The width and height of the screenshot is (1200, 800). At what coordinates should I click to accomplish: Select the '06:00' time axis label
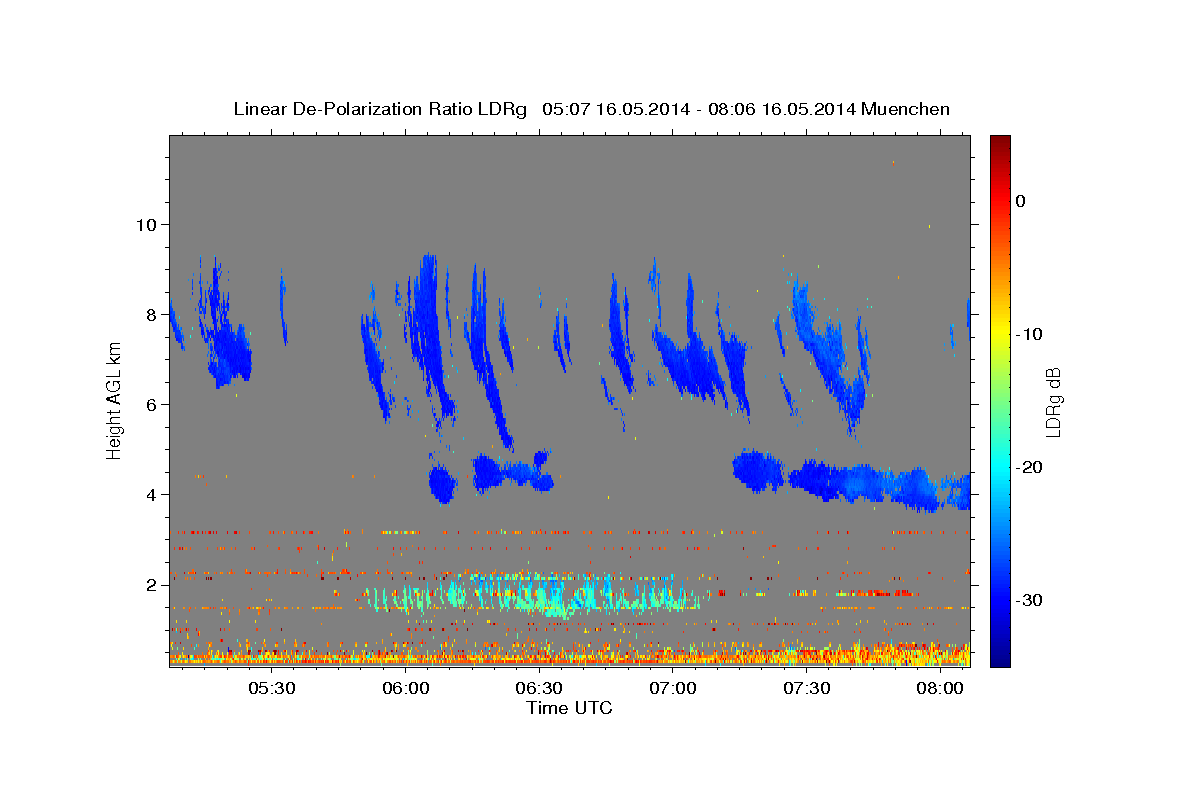405,688
